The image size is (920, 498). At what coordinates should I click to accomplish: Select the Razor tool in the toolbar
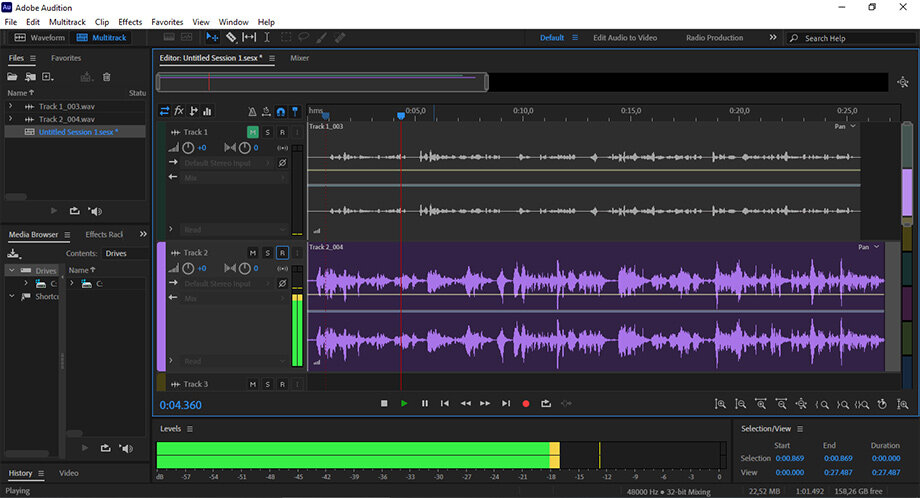click(230, 37)
